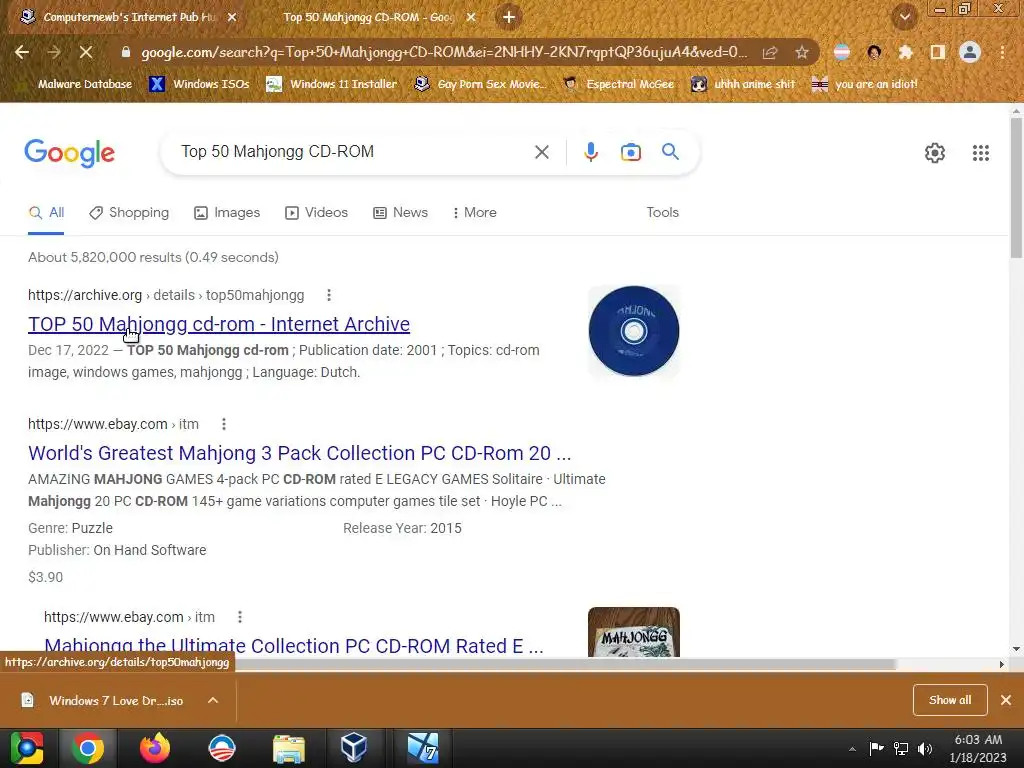Open the Tools search options

[x=662, y=213]
